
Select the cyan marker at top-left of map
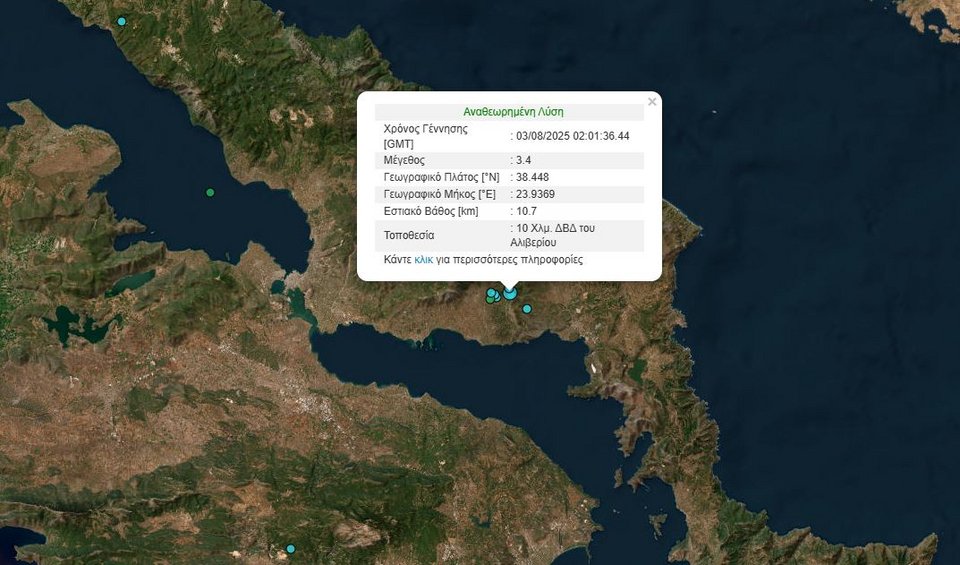(122, 21)
